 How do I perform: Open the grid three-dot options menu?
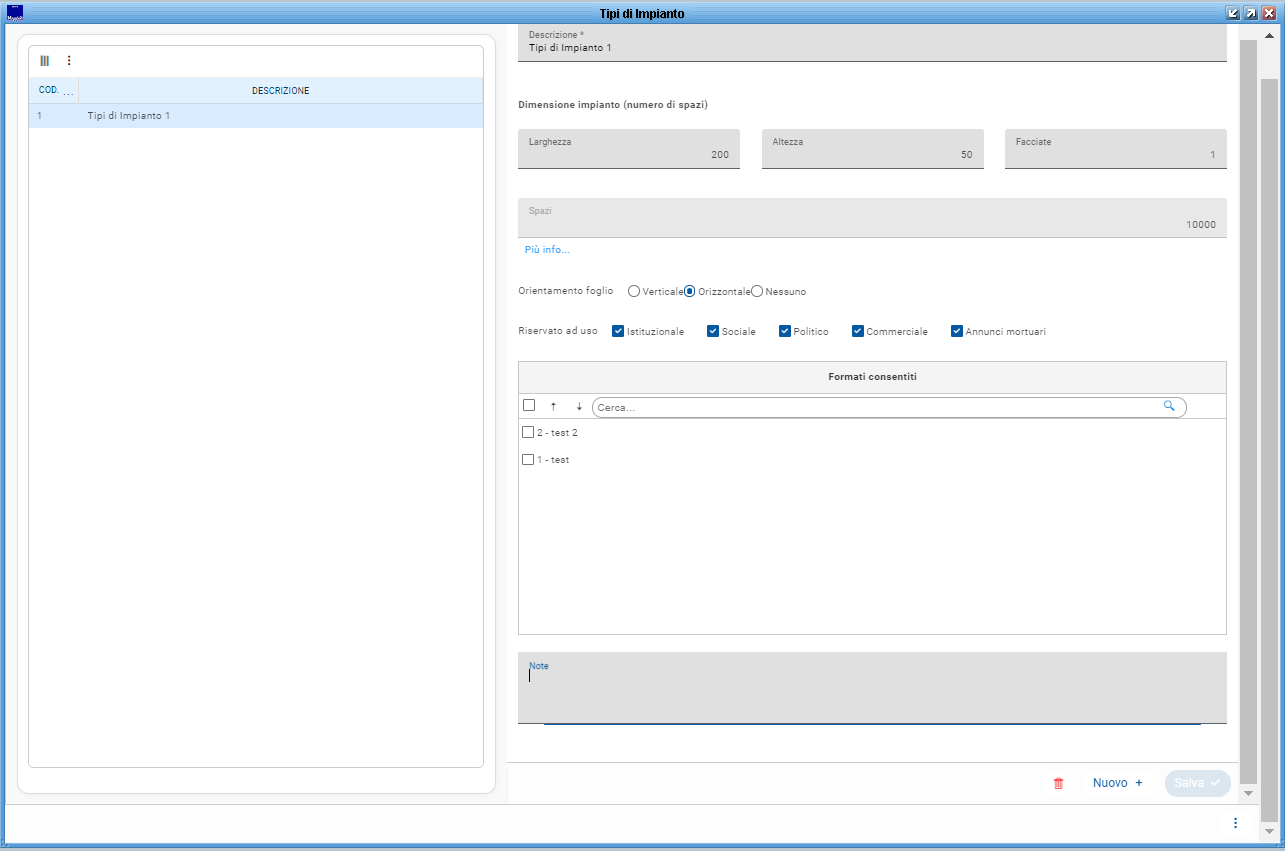(x=69, y=61)
